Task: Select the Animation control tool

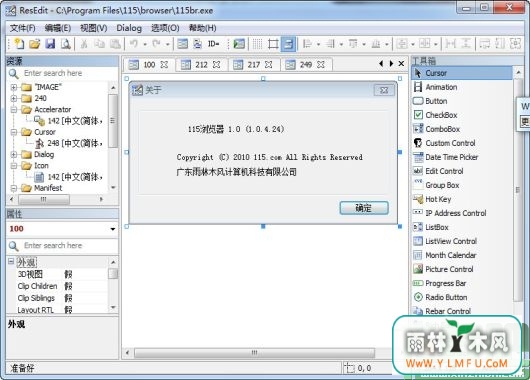Action: tap(462, 87)
